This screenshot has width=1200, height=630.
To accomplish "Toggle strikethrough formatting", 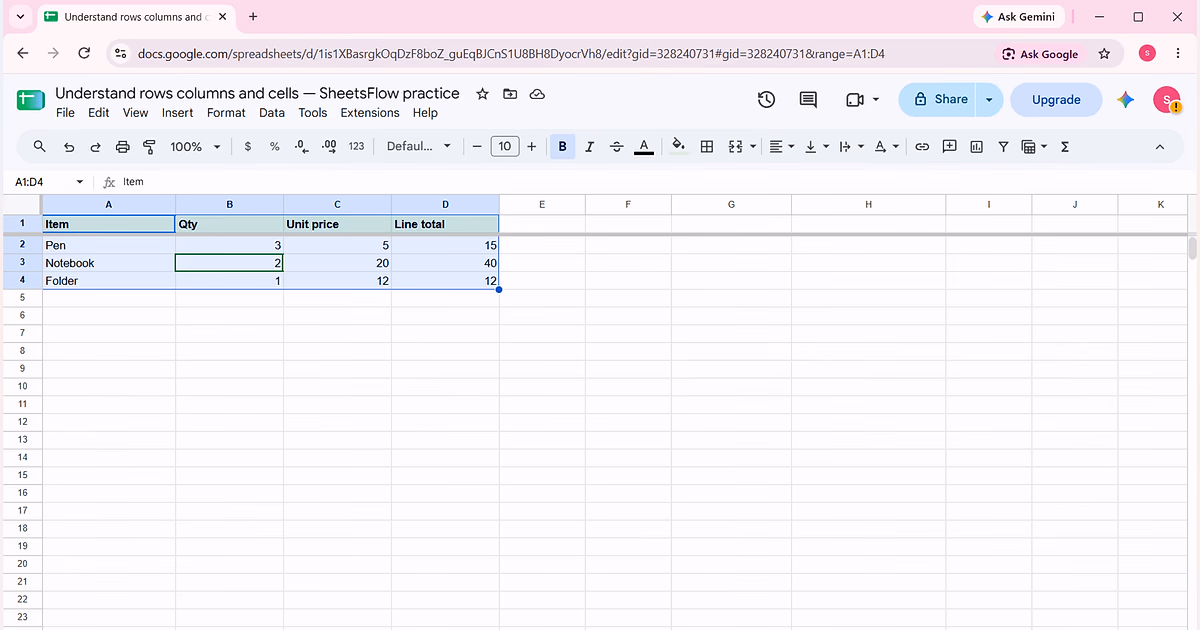I will (x=616, y=146).
